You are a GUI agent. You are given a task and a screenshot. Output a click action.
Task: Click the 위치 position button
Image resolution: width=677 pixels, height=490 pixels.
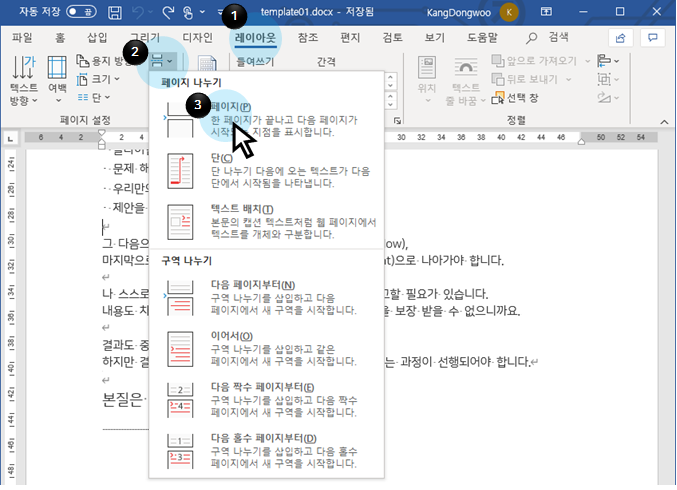coord(427,81)
